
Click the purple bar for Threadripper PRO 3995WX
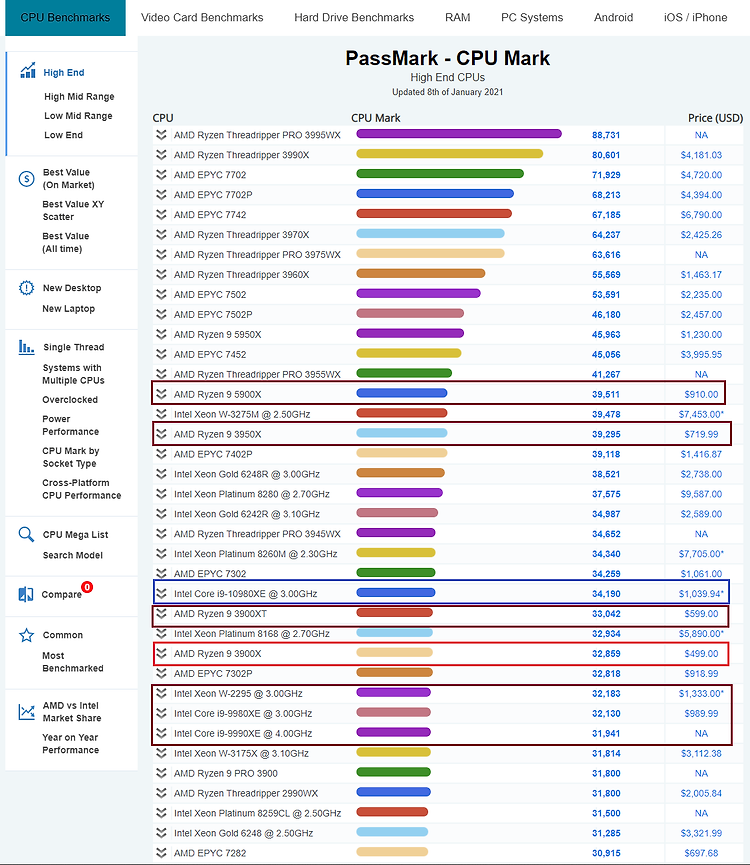(459, 134)
